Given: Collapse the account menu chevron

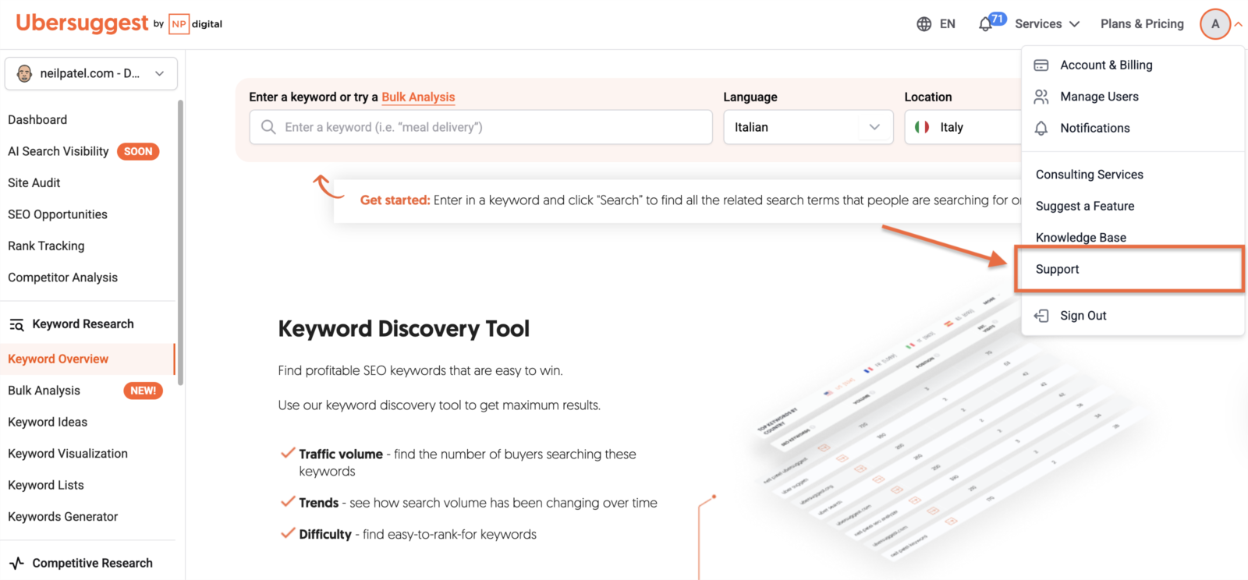Looking at the screenshot, I should 1238,24.
